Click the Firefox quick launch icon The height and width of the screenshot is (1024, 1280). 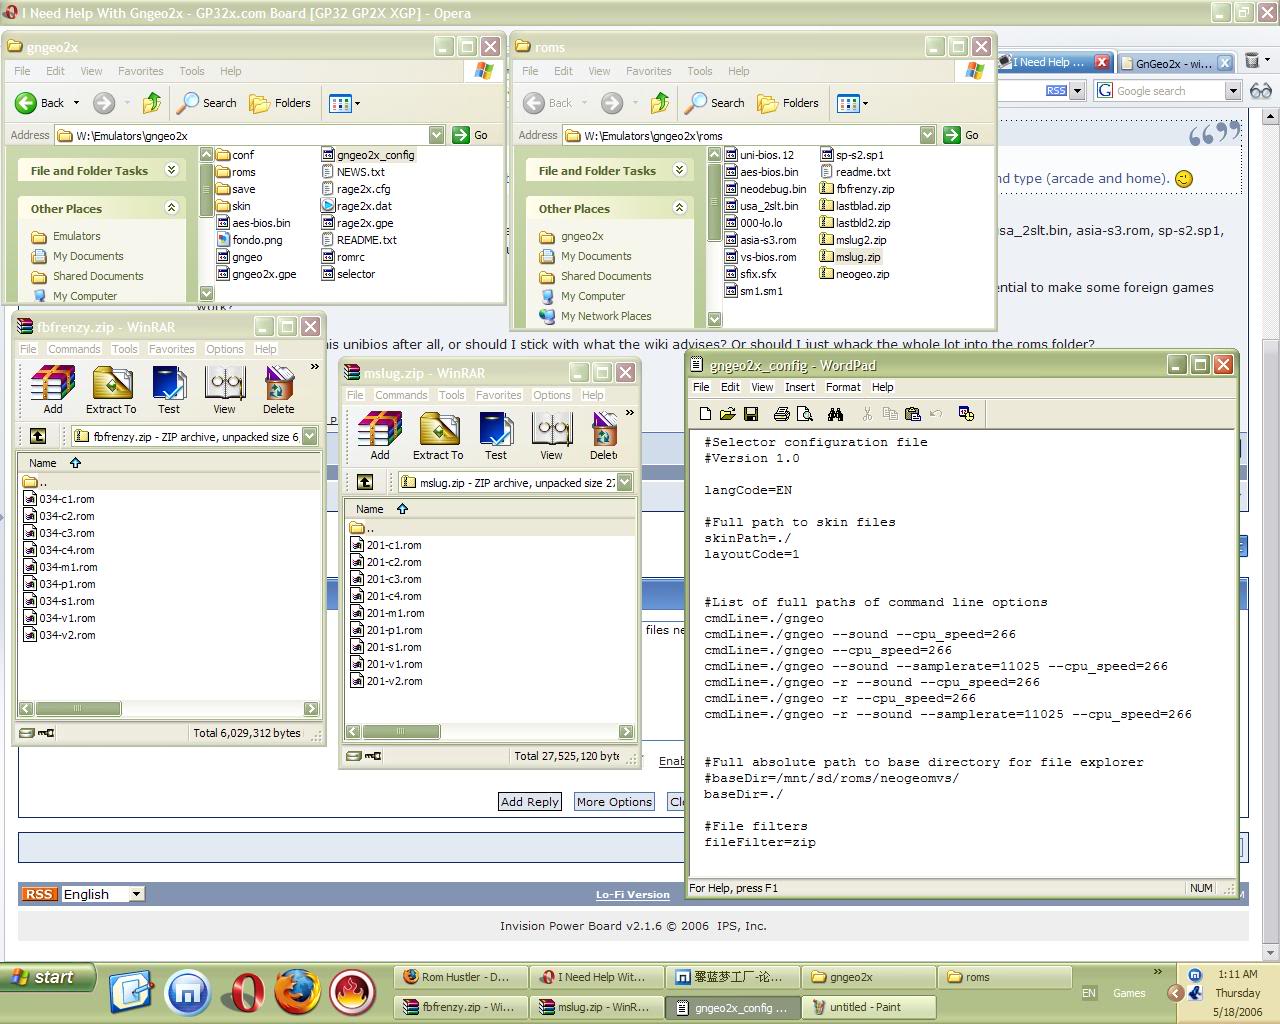point(297,993)
